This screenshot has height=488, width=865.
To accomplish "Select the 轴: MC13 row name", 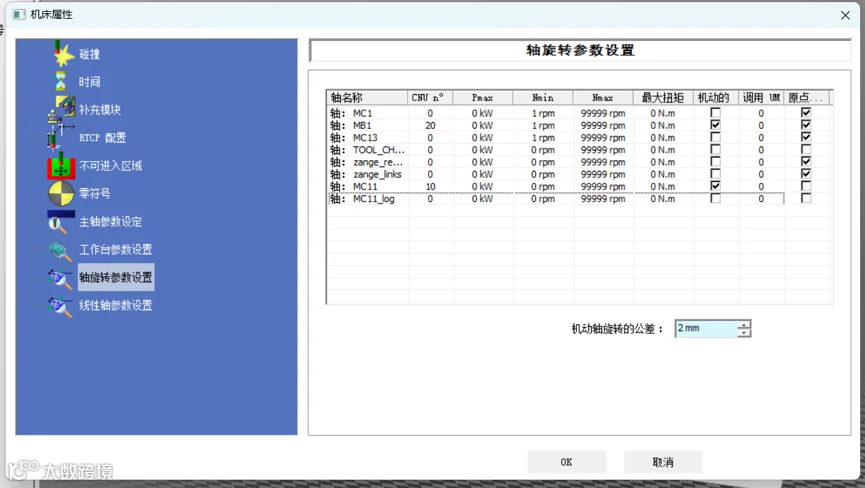I will point(354,138).
